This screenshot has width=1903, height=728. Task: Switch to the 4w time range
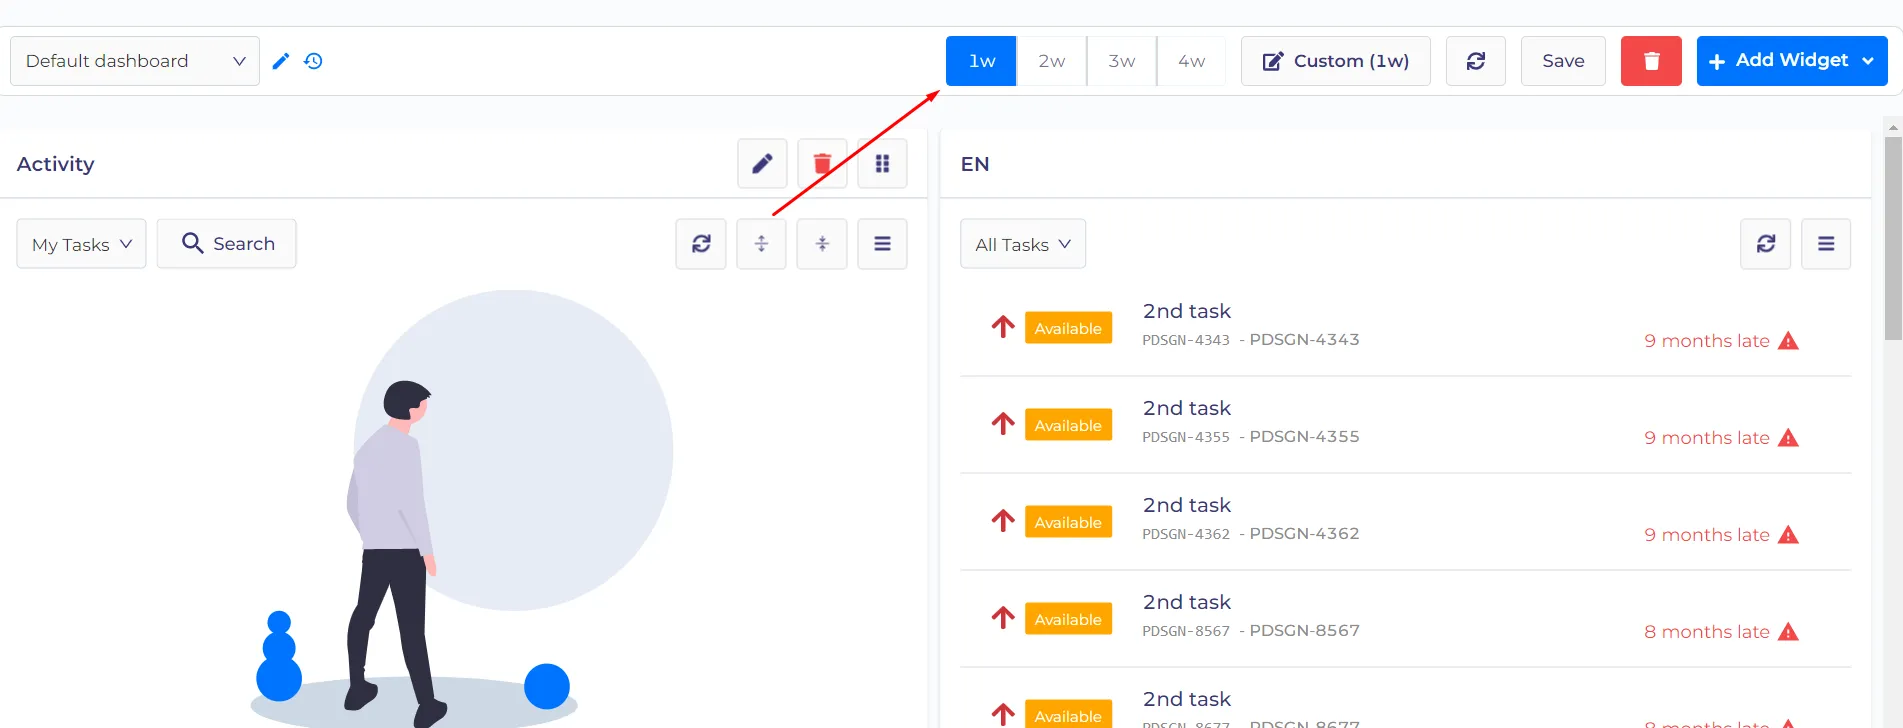click(1192, 61)
